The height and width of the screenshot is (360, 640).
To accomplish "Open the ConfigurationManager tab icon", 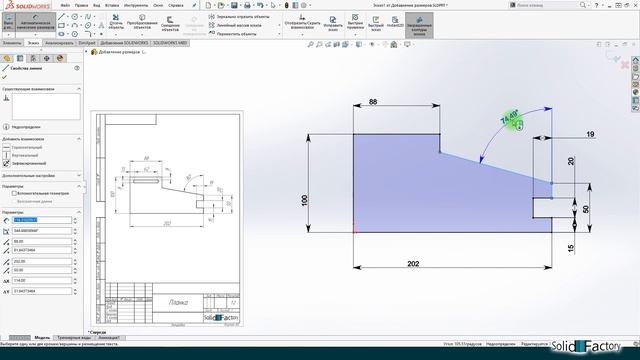I will (33, 58).
